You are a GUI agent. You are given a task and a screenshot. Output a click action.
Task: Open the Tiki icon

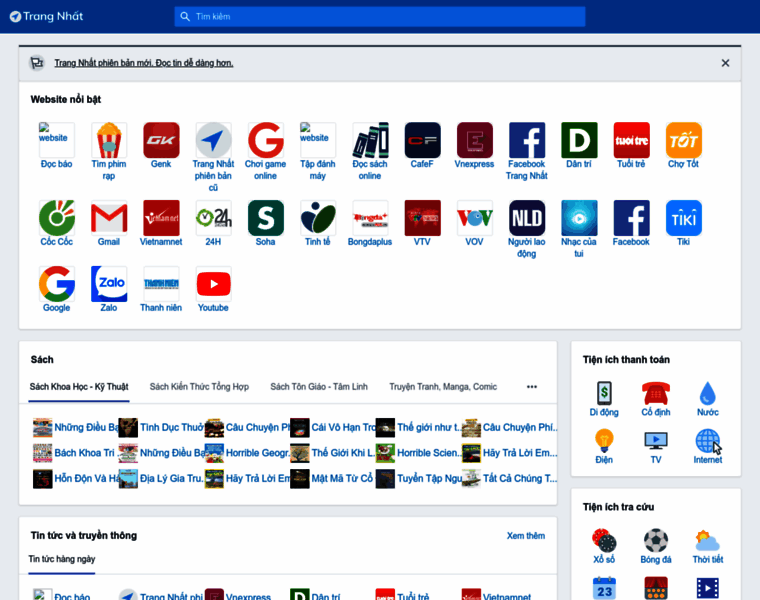click(x=684, y=218)
